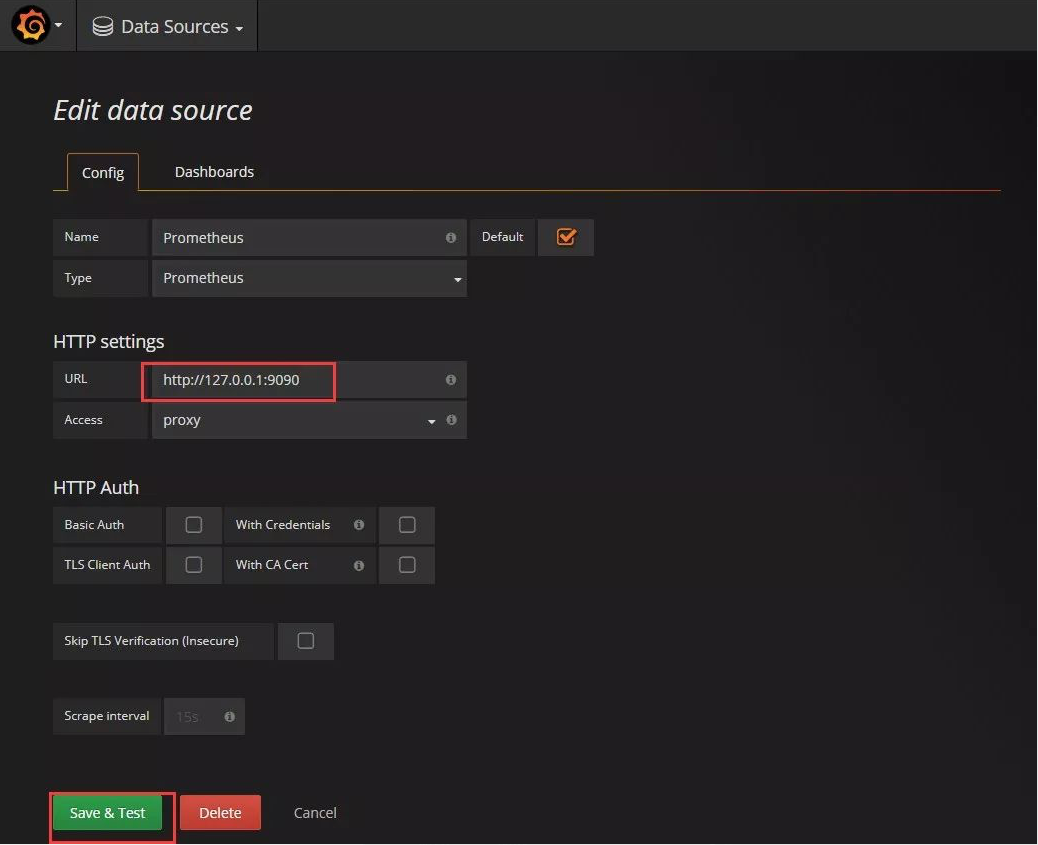
Task: Show info tooltip for Scrape interval
Action: coord(229,717)
